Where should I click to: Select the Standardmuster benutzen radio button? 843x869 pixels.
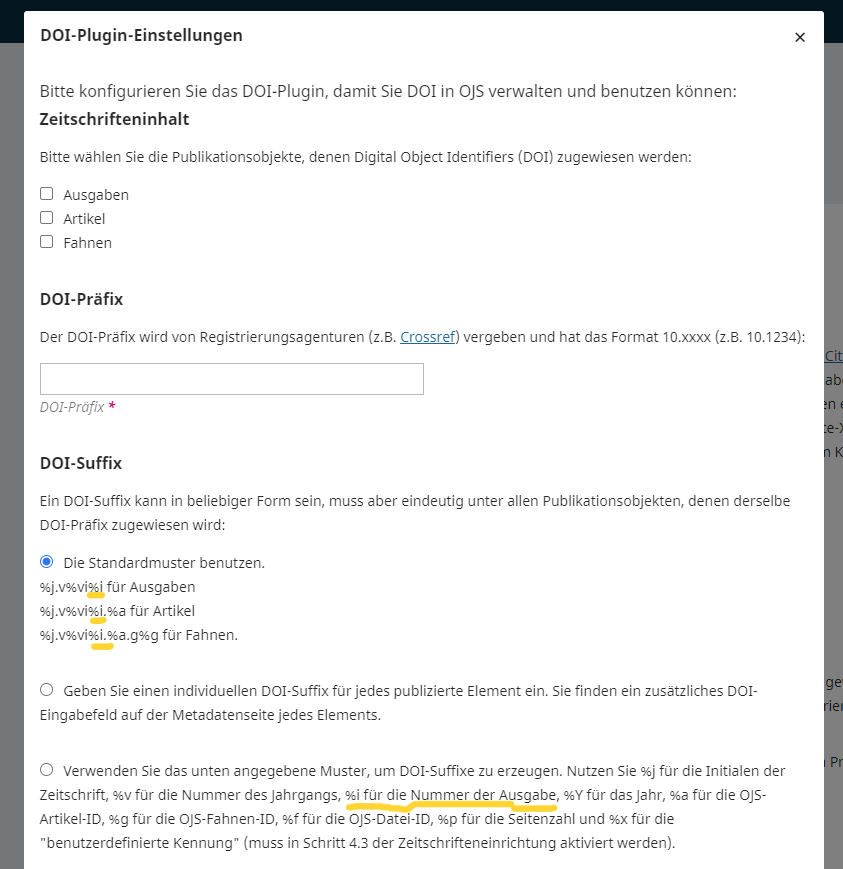click(x=46, y=562)
